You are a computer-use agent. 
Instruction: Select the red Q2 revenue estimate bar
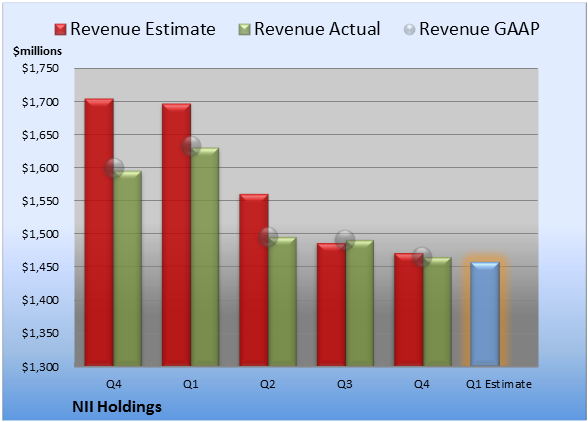(x=254, y=280)
